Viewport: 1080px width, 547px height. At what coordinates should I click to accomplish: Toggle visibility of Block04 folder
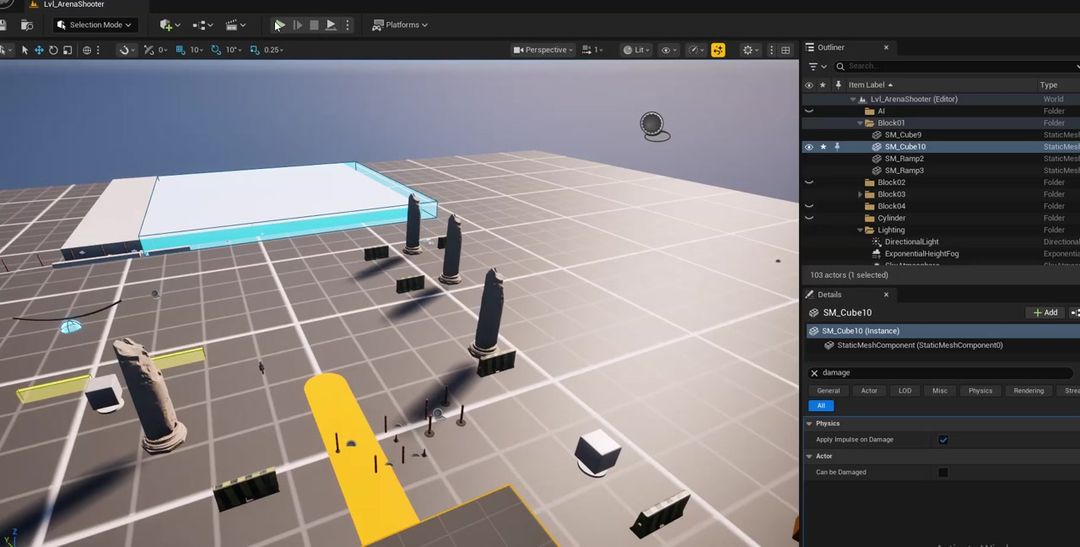tap(809, 206)
